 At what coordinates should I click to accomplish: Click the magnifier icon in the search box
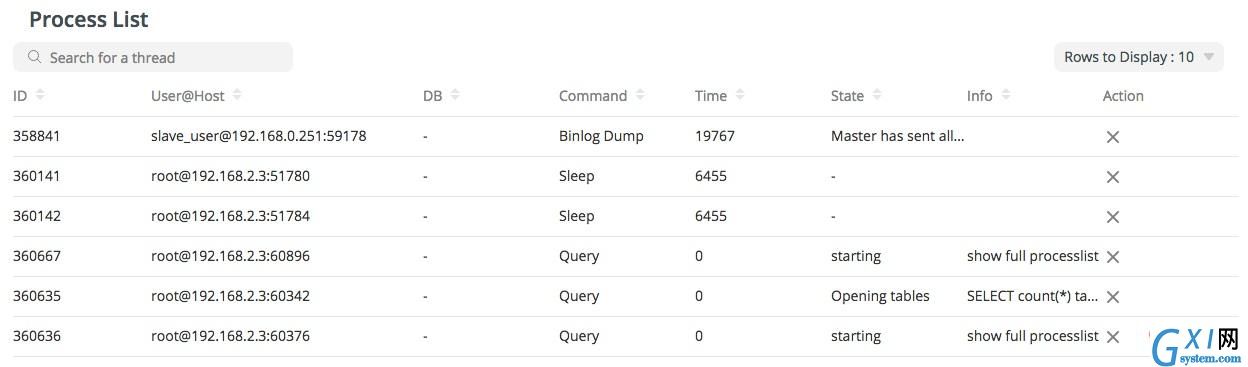pos(35,57)
